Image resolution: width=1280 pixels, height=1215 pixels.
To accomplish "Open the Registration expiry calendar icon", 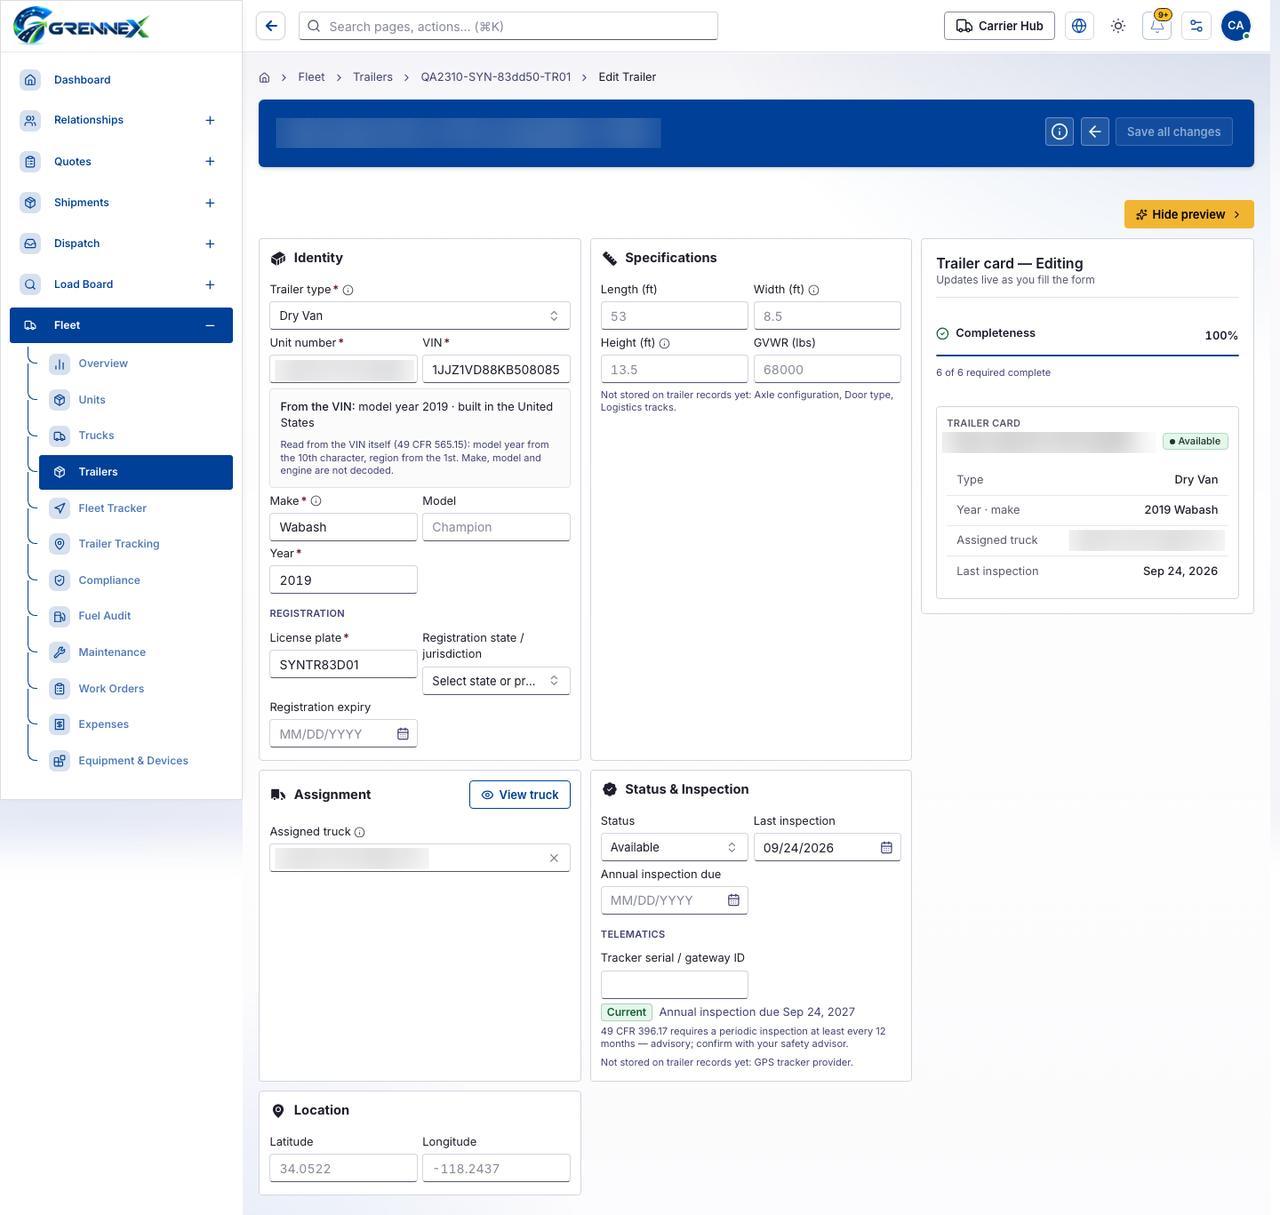I will pos(403,734).
